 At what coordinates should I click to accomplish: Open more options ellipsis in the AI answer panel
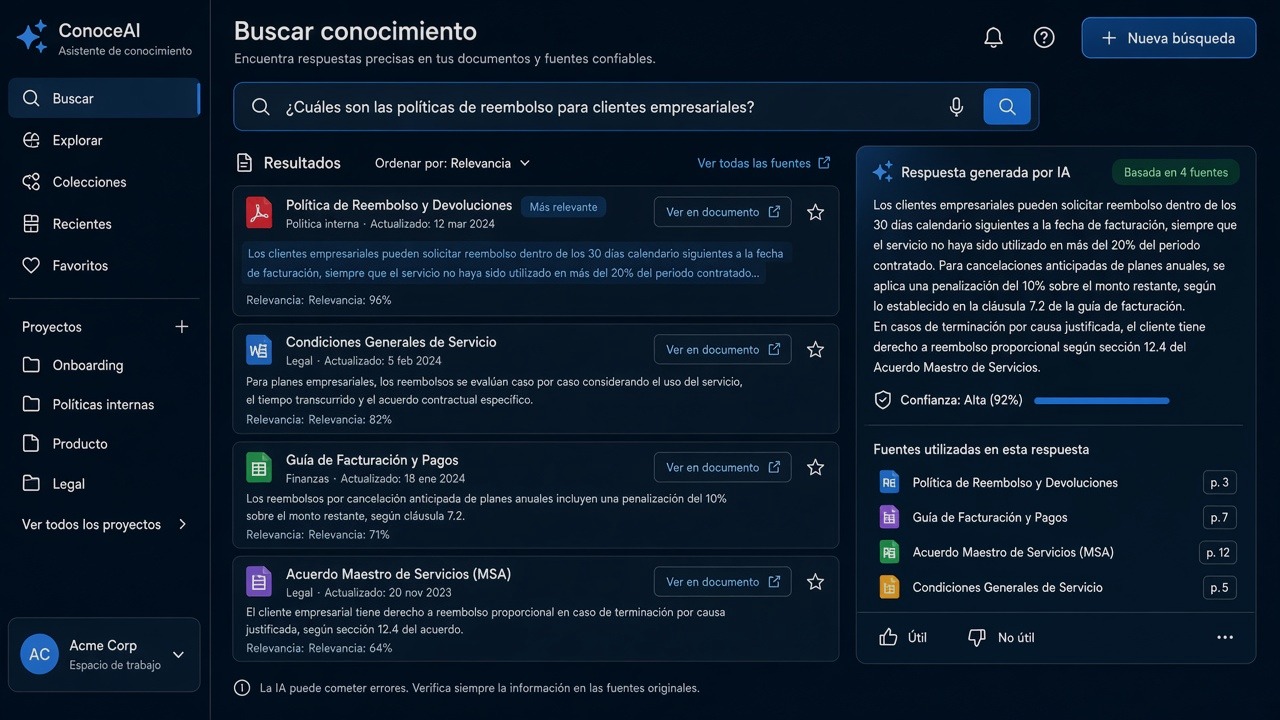[1225, 637]
